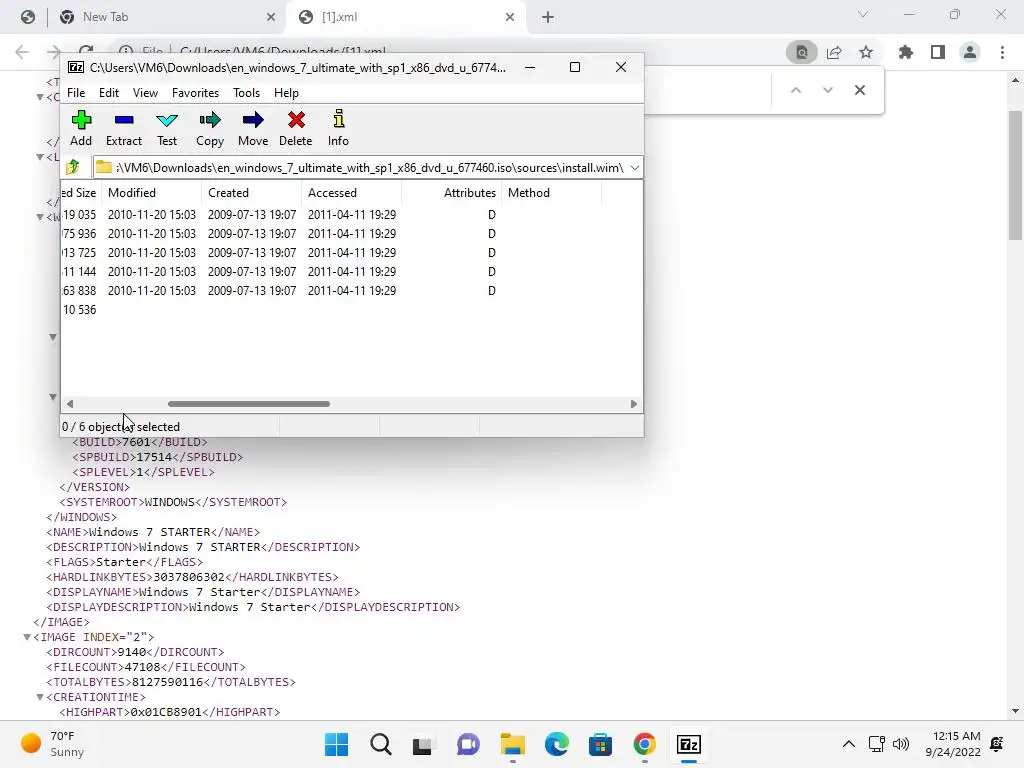Open the Info tool

coord(338,128)
